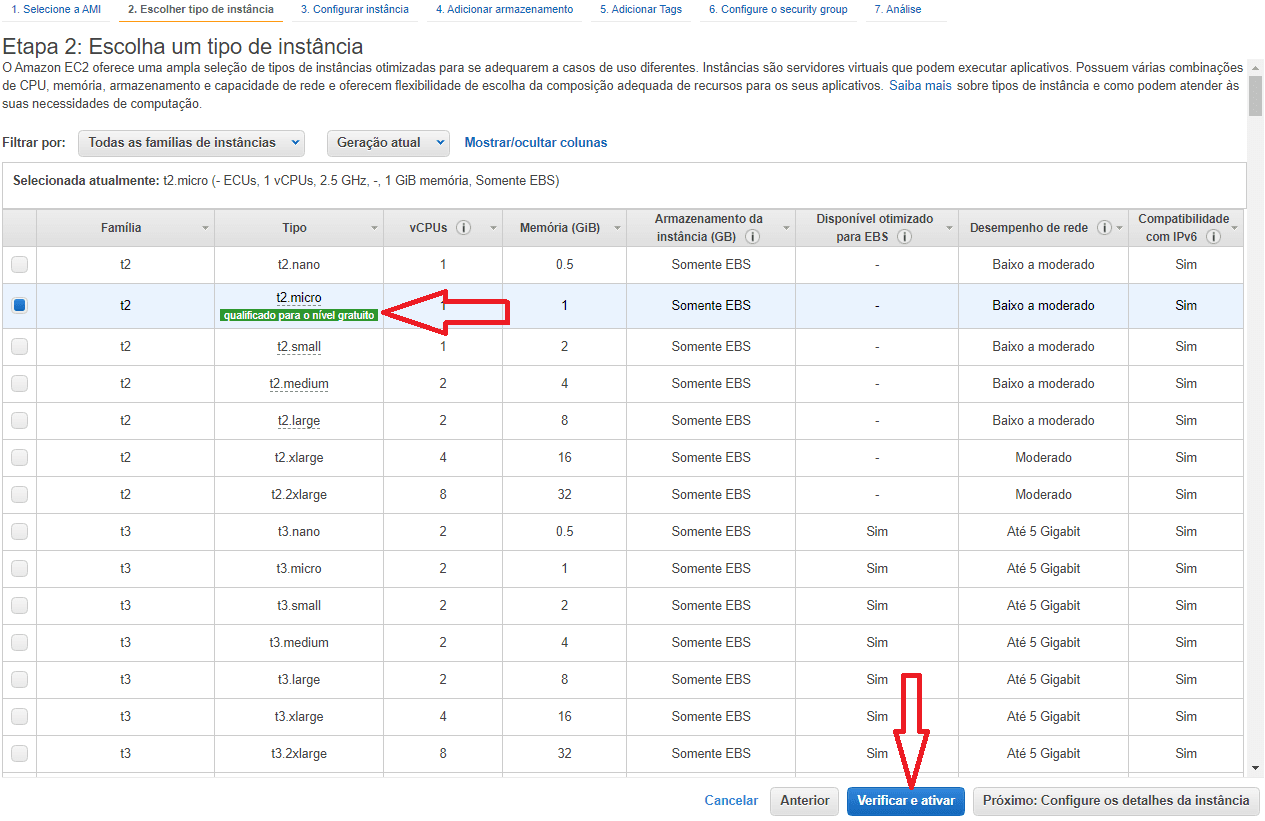
Task: Select the t2.2xlarge instance checkbox
Action: pos(19,495)
